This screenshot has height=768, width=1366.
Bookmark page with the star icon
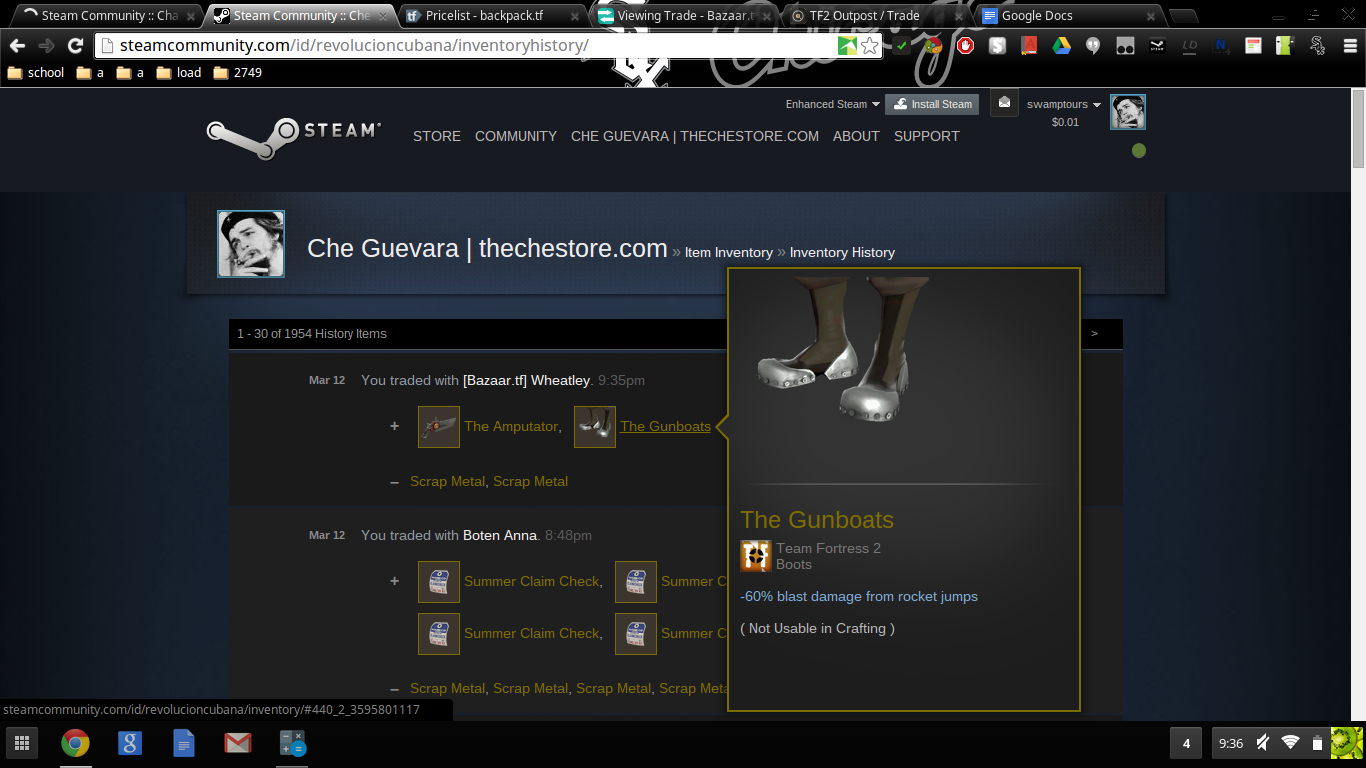870,46
